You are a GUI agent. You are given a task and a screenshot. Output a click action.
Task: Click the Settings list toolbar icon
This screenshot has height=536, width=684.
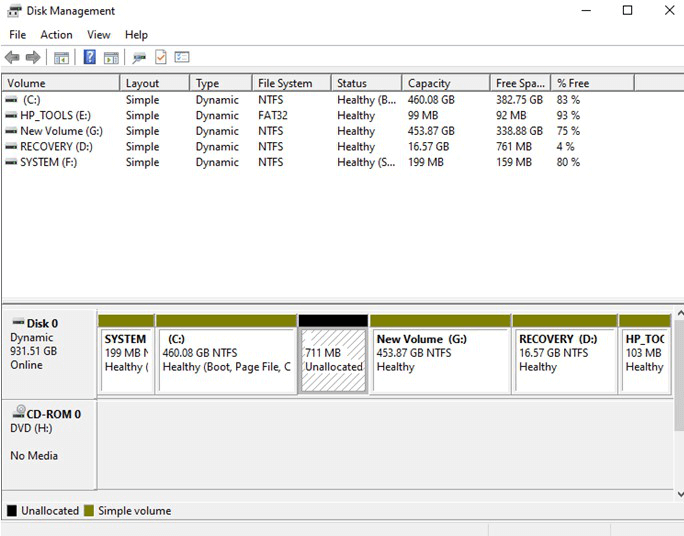point(182,57)
